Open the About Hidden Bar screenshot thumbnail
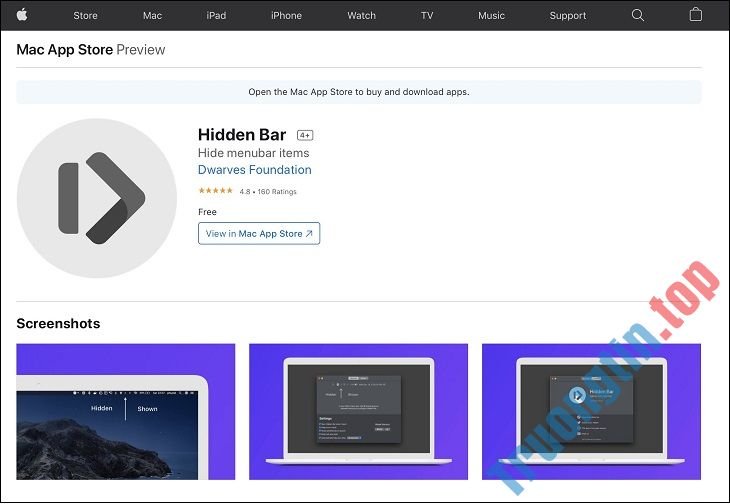The width and height of the screenshot is (730, 504). coord(591,411)
